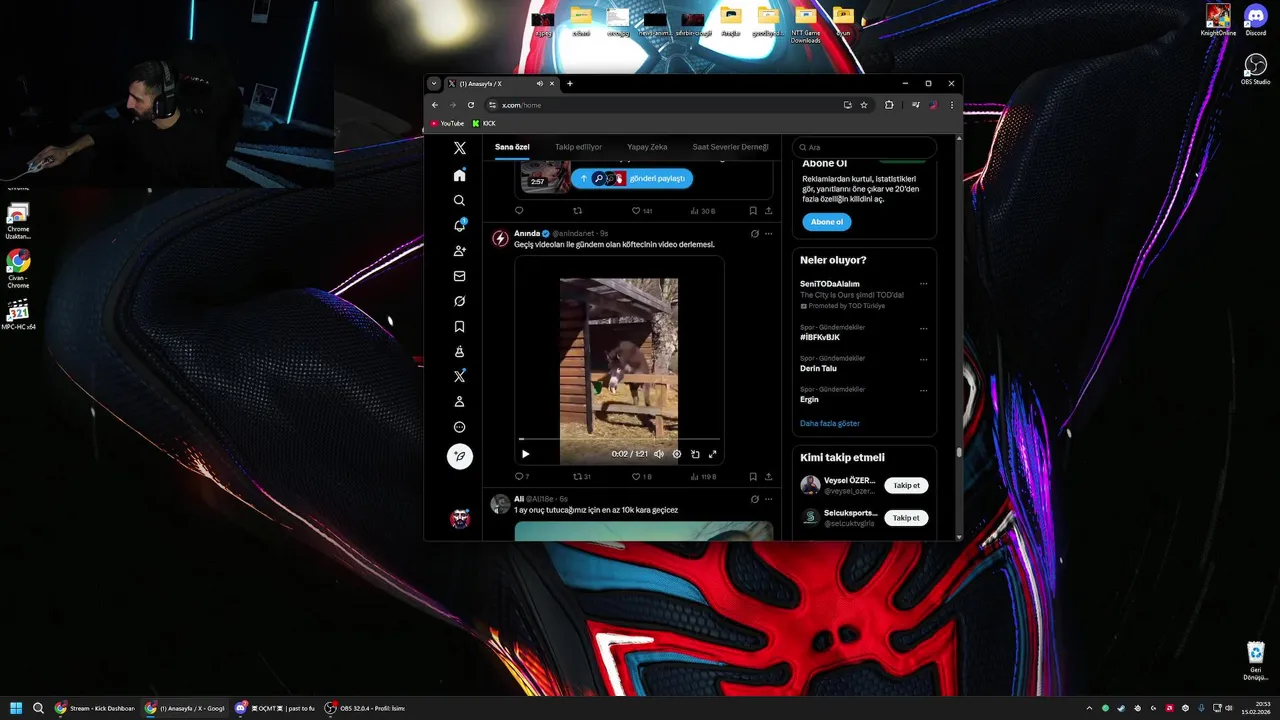This screenshot has height=720, width=1280.
Task: Open Bookmarks icon in X sidebar
Action: pos(459,326)
